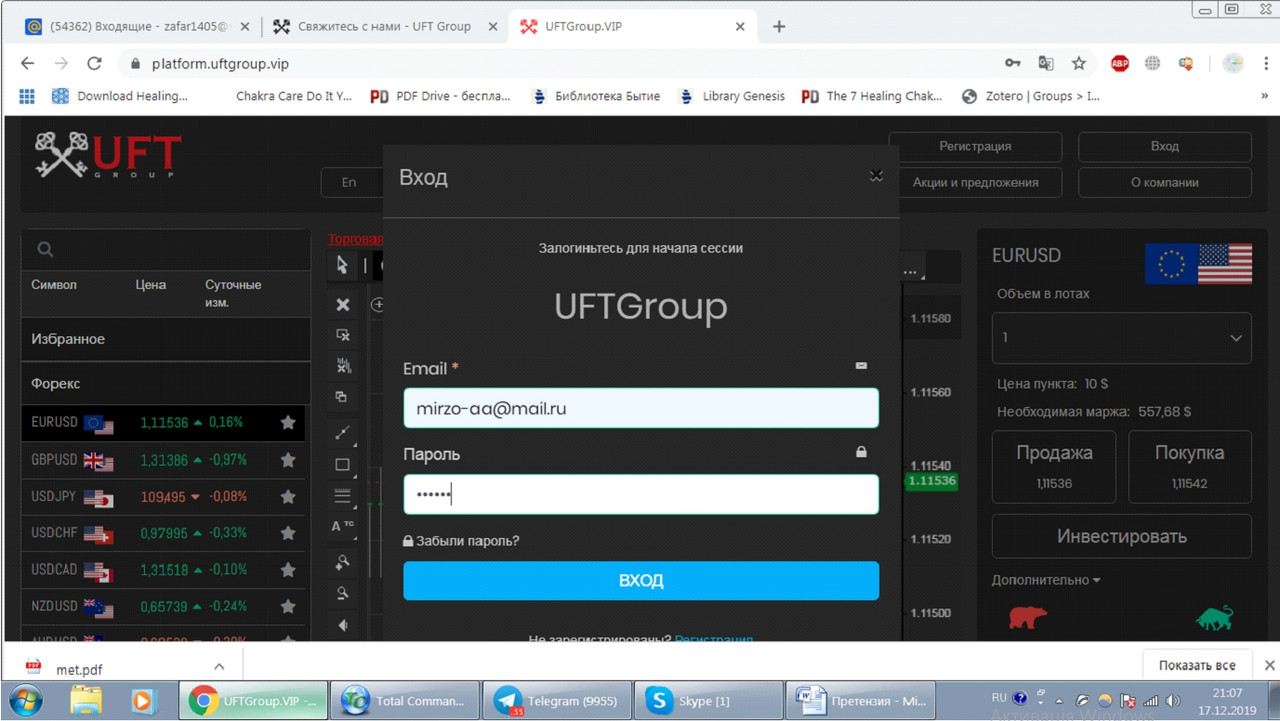Click the delete X tool in chart toolbar

[x=342, y=304]
